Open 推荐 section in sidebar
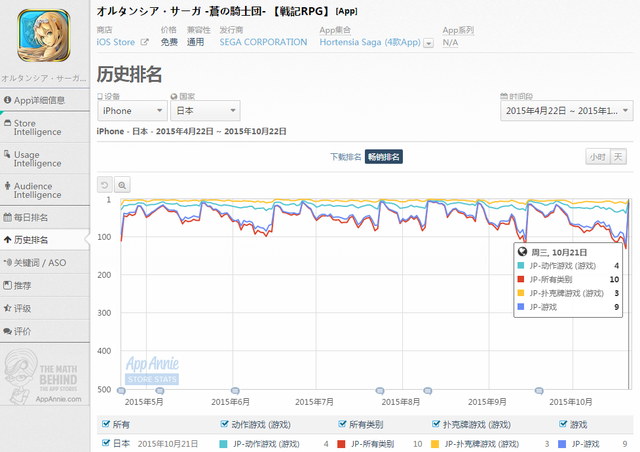 pos(44,285)
